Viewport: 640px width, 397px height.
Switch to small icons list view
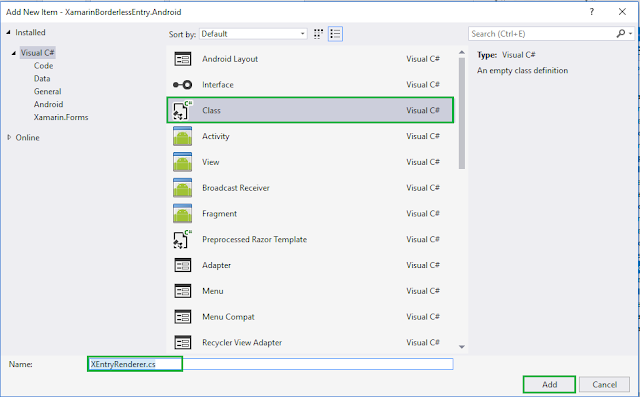(x=335, y=34)
